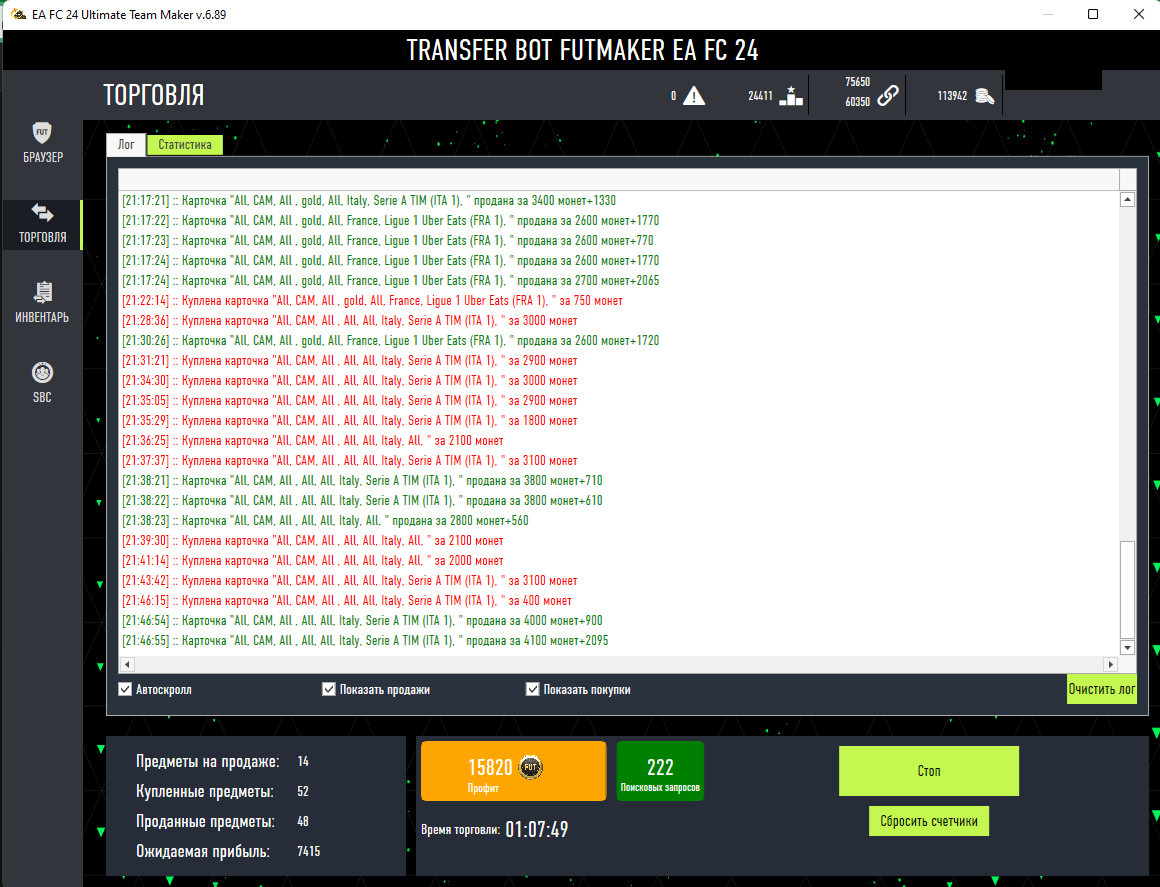Viewport: 1160px width, 887px height.
Task: Select the log line at 21:22:14
Action: tap(372, 300)
